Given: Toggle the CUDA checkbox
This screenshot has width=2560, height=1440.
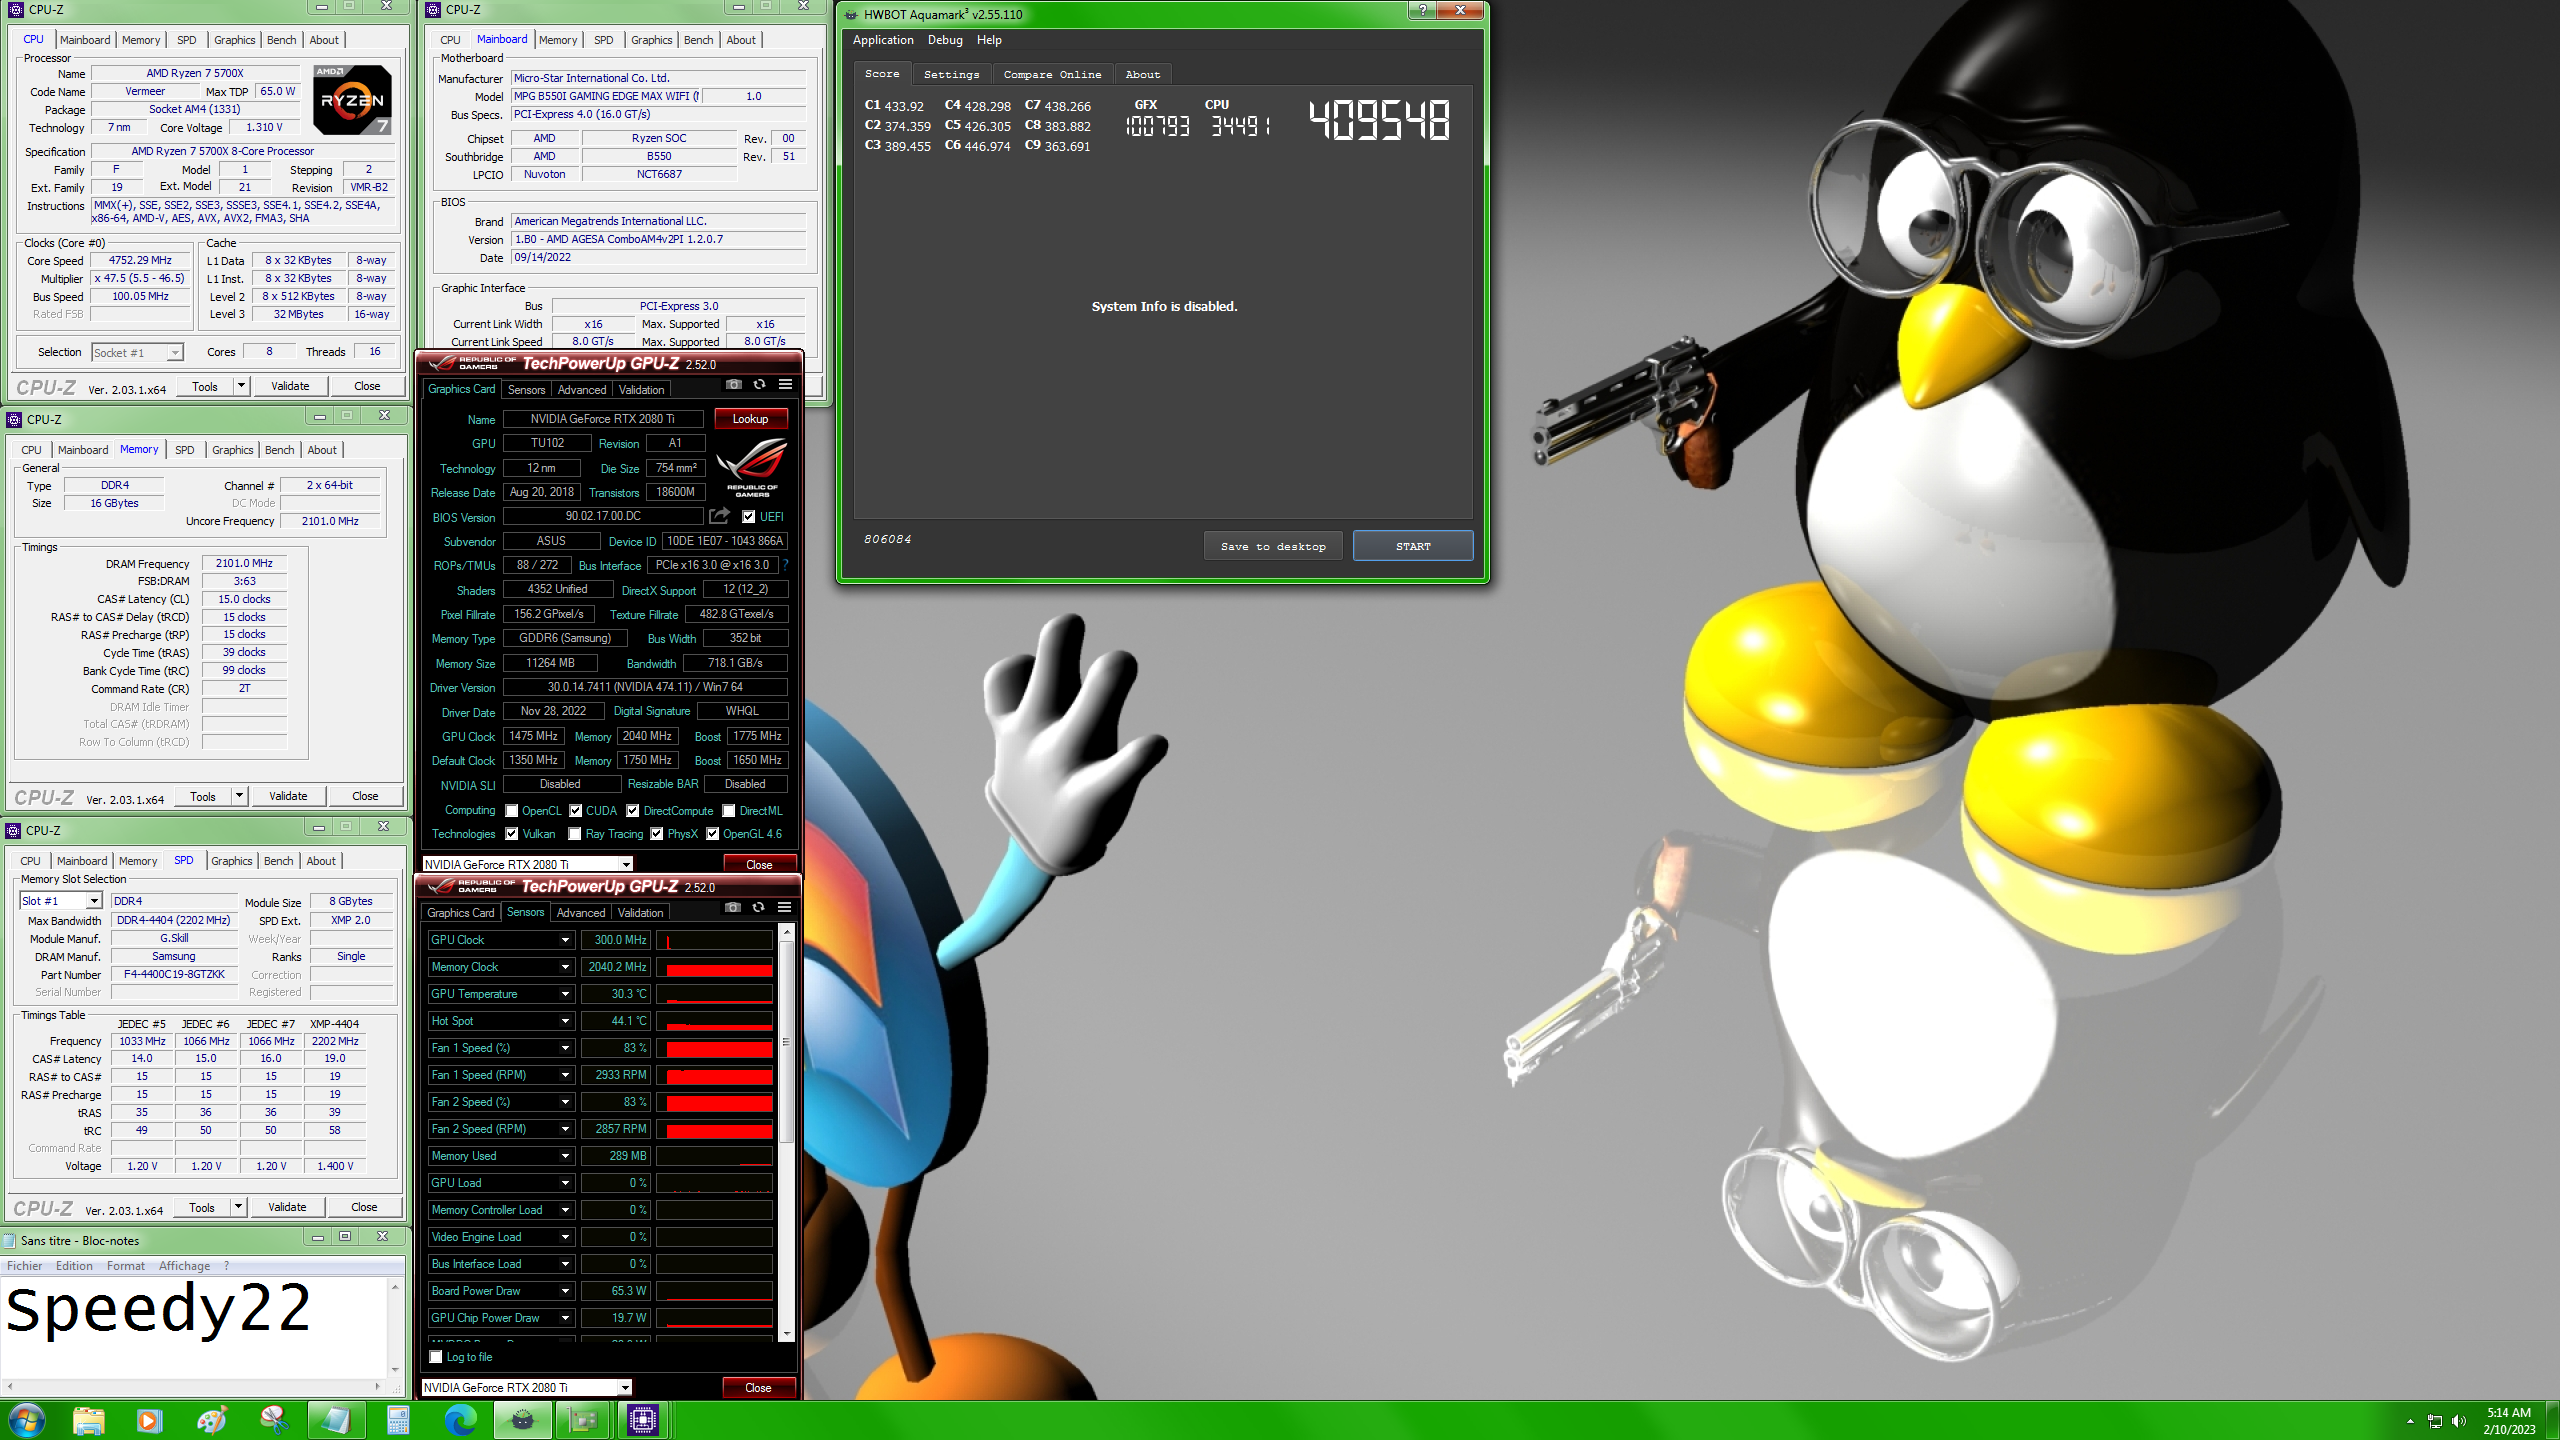Looking at the screenshot, I should coord(576,811).
